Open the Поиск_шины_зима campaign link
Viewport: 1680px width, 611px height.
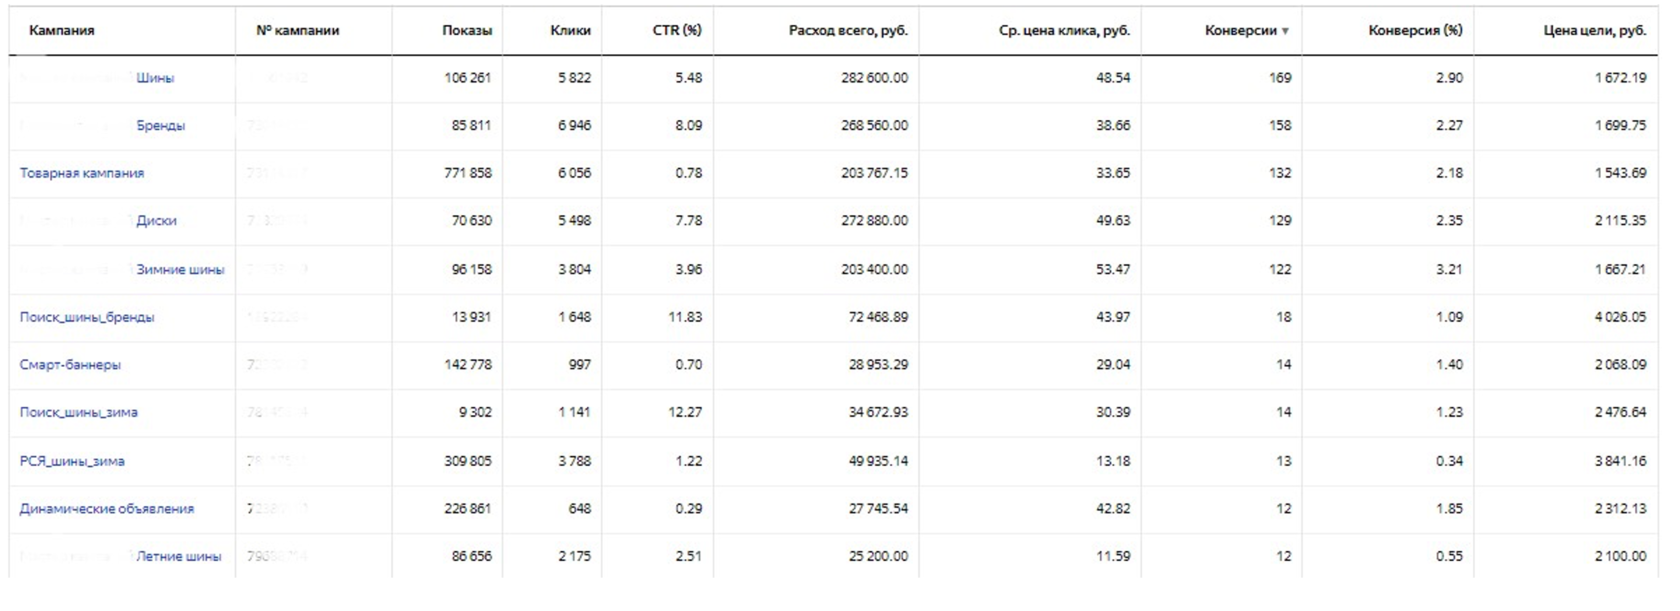(79, 412)
